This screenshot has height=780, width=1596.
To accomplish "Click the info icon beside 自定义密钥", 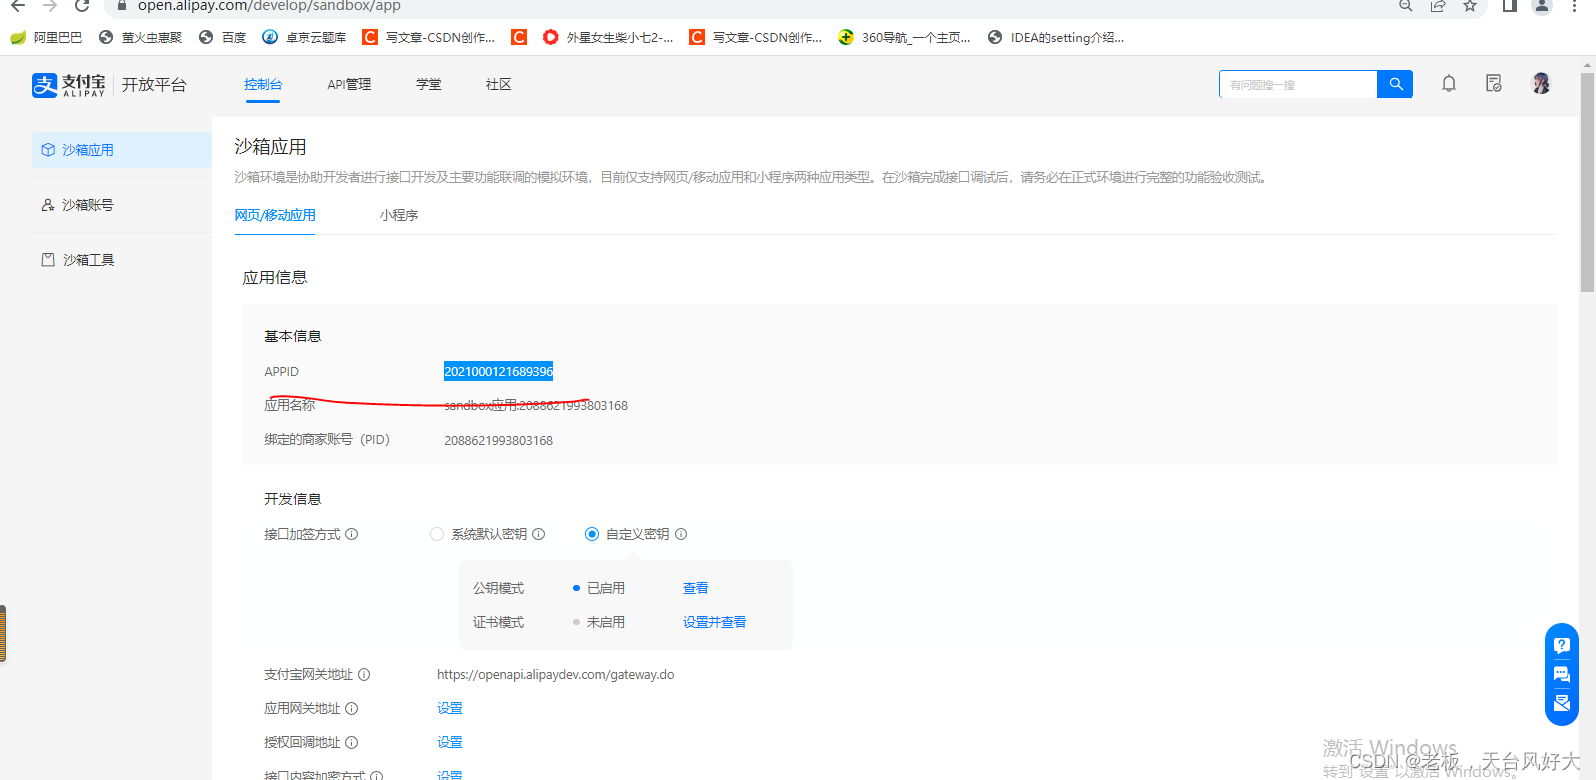I will (x=681, y=534).
